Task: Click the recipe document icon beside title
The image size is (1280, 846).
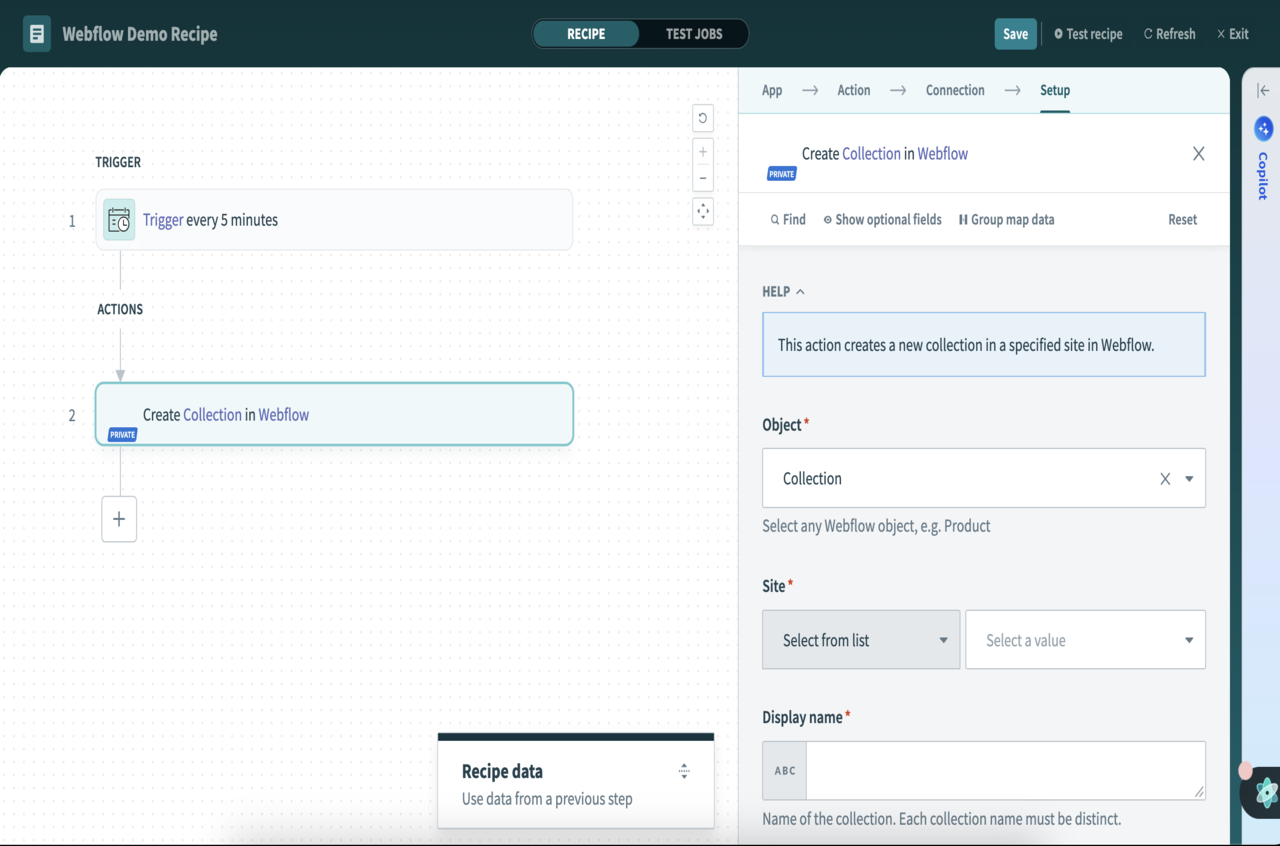Action: [37, 34]
